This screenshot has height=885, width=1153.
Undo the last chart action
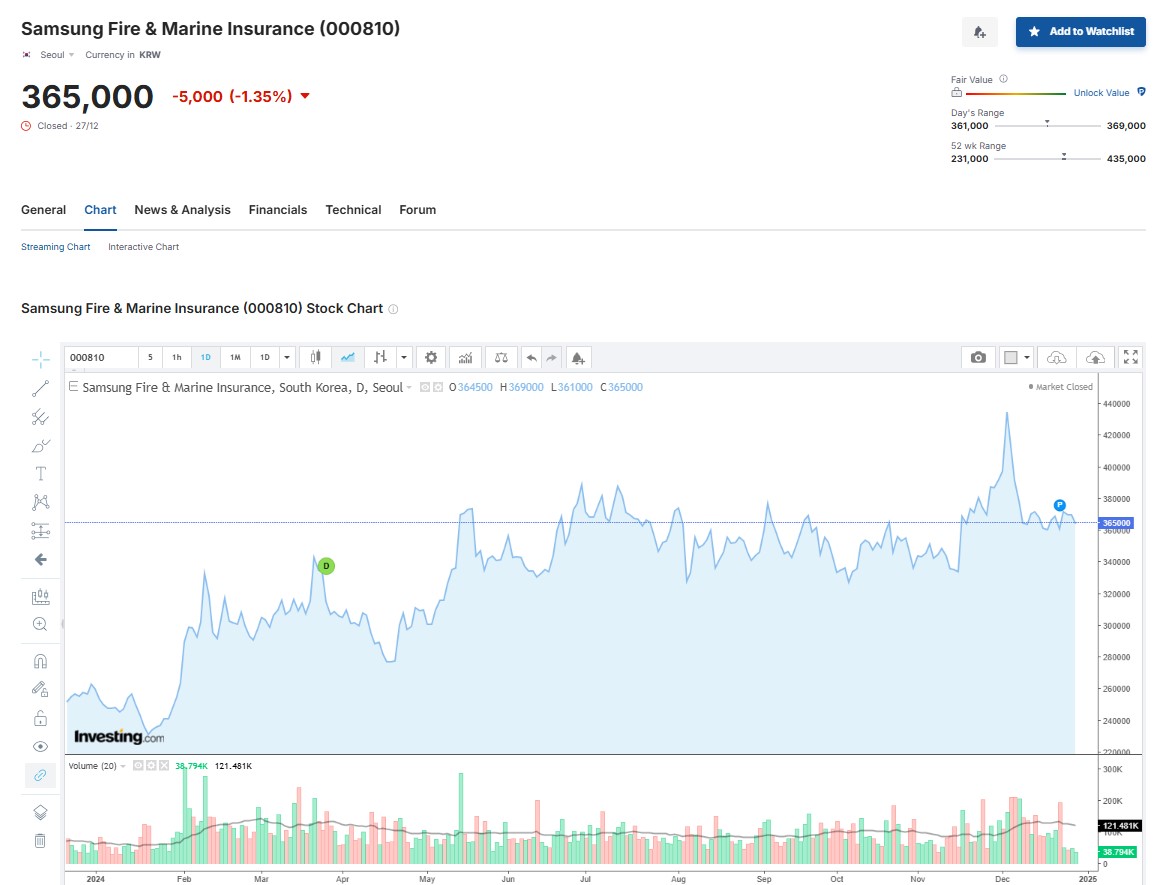pyautogui.click(x=531, y=358)
